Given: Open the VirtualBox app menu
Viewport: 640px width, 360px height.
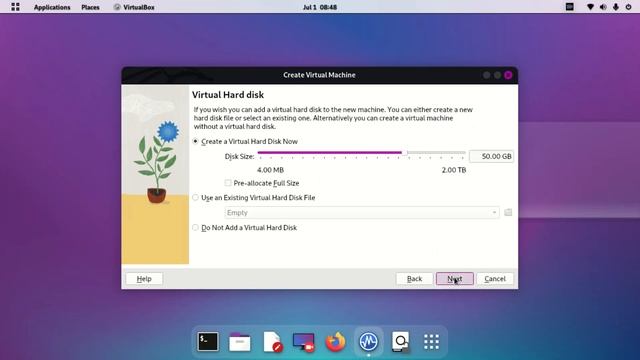Looking at the screenshot, I should pos(134,7).
